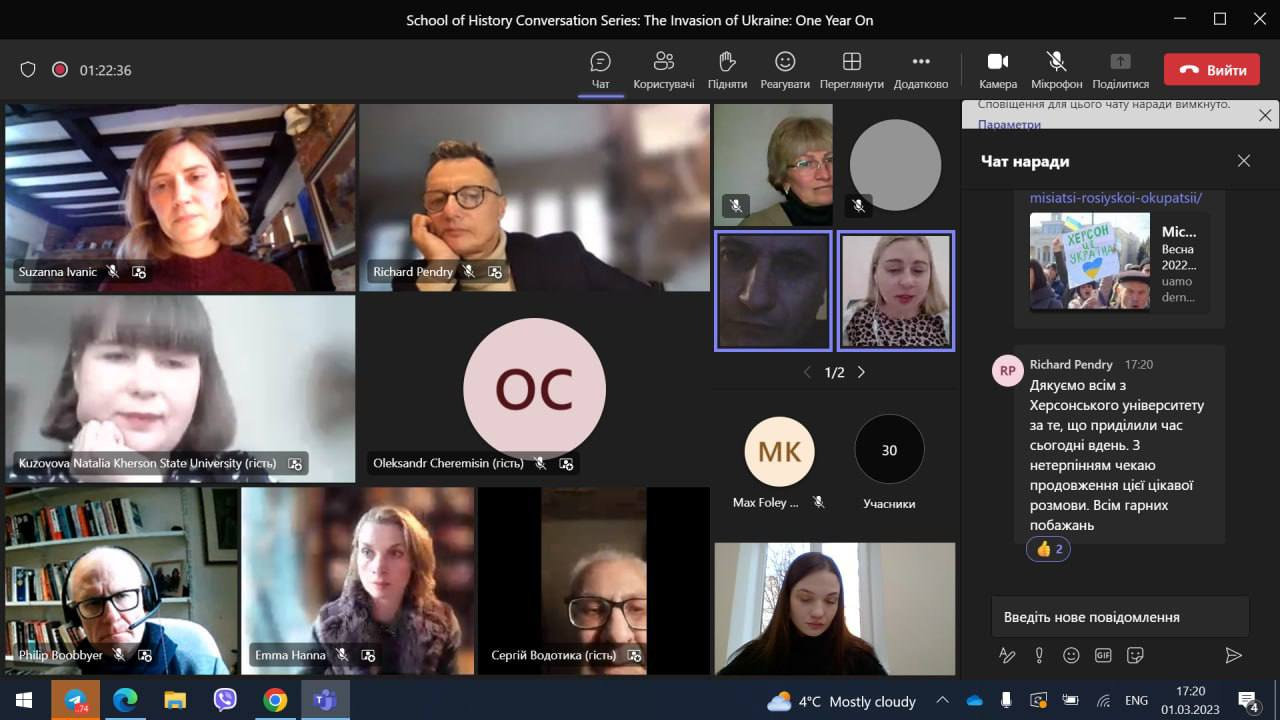1280x720 pixels.
Task: Close the Чат наради panel
Action: [x=1244, y=161]
